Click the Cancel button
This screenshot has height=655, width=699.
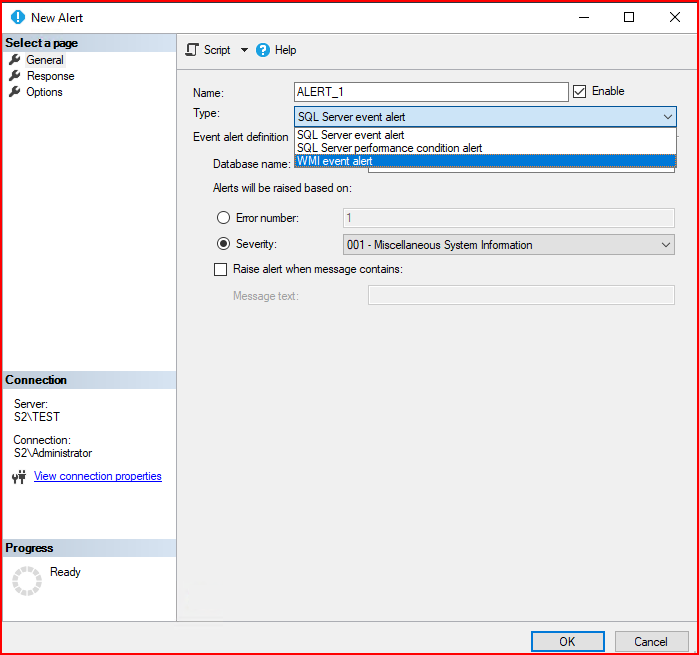pyautogui.click(x=651, y=642)
